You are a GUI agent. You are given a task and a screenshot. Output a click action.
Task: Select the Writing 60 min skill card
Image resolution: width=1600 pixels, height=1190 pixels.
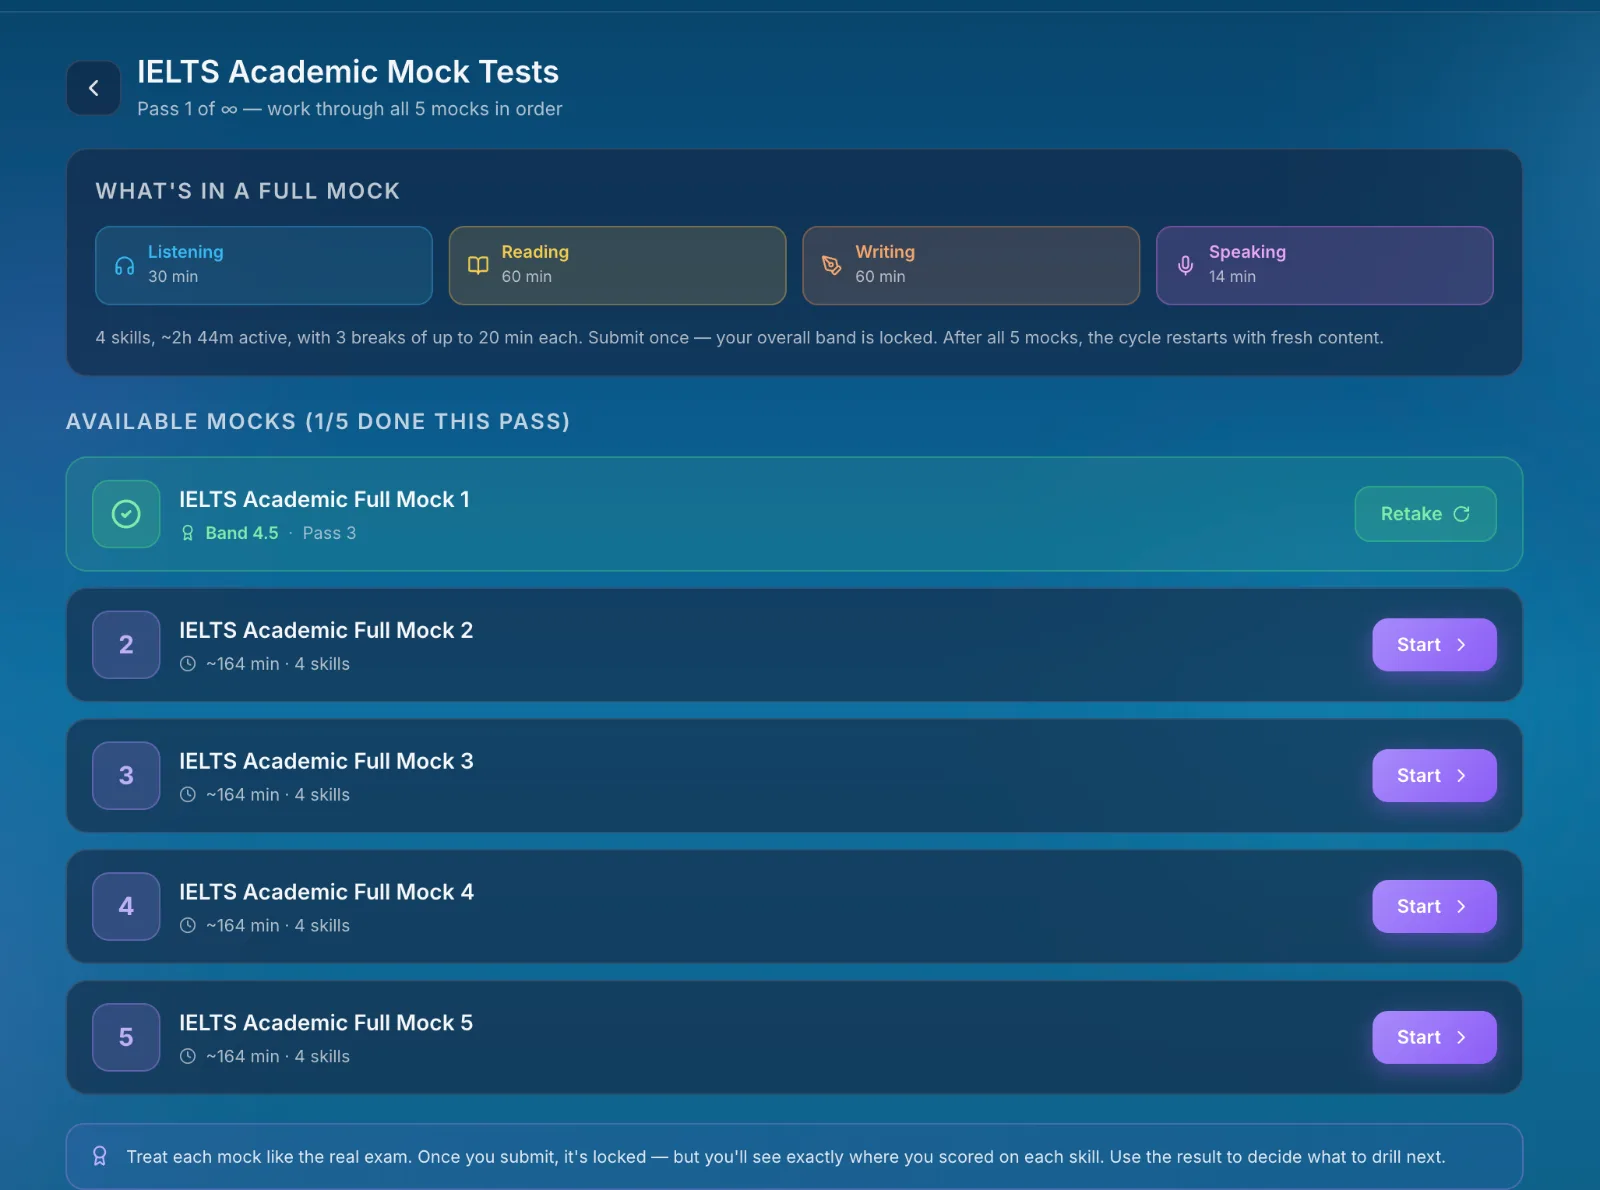(x=971, y=265)
